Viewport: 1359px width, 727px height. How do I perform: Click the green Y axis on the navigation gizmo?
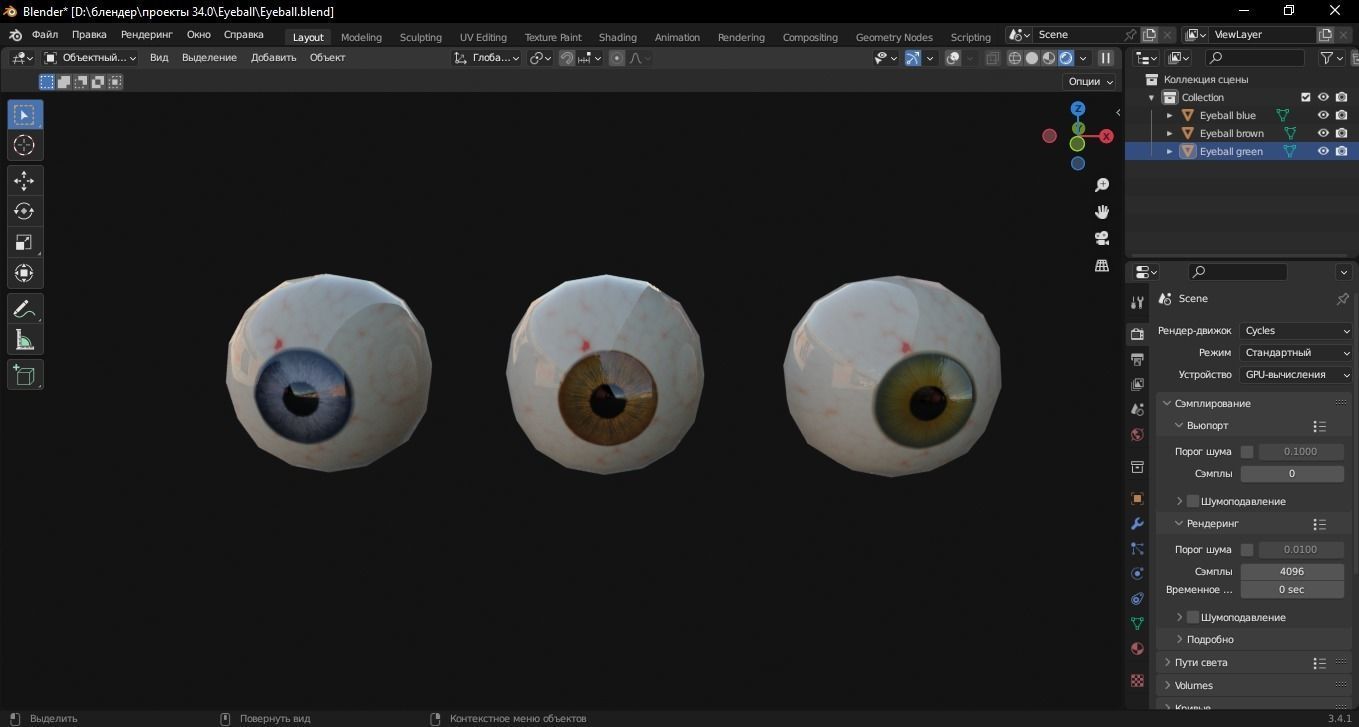coord(1078,127)
